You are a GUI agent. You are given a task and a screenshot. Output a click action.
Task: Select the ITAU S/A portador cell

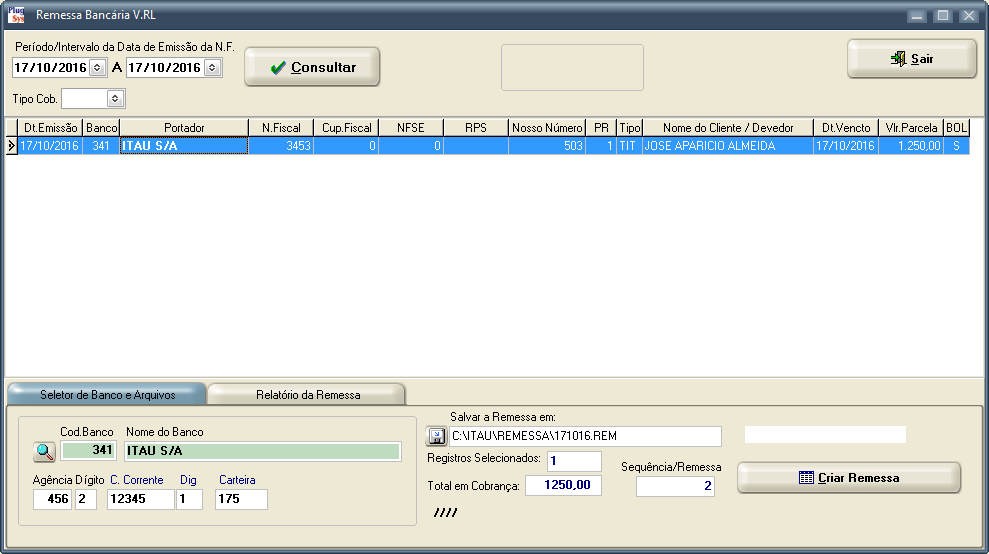pos(184,146)
